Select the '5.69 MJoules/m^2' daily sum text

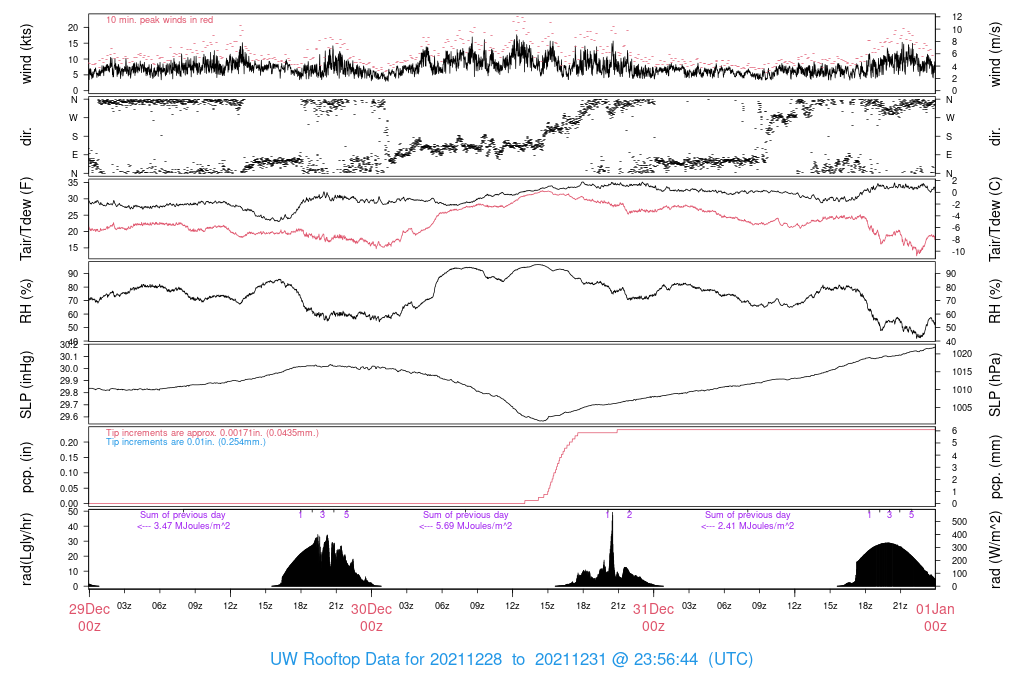pos(473,526)
